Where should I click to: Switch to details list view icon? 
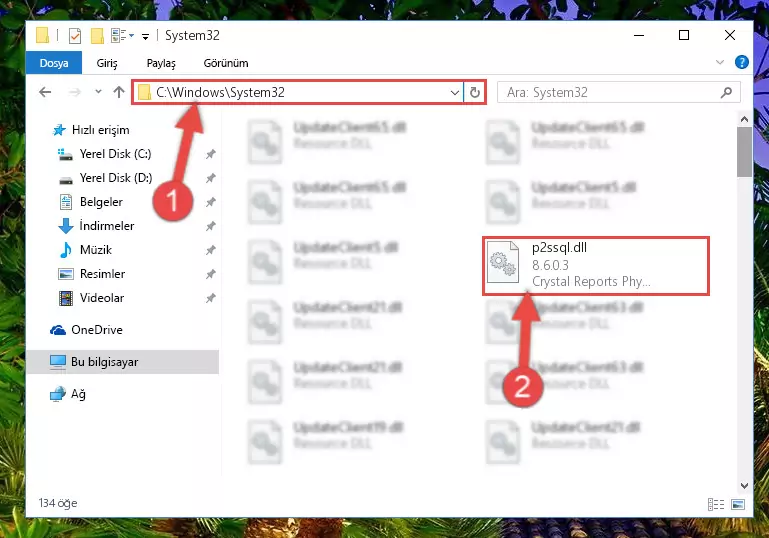[716, 504]
